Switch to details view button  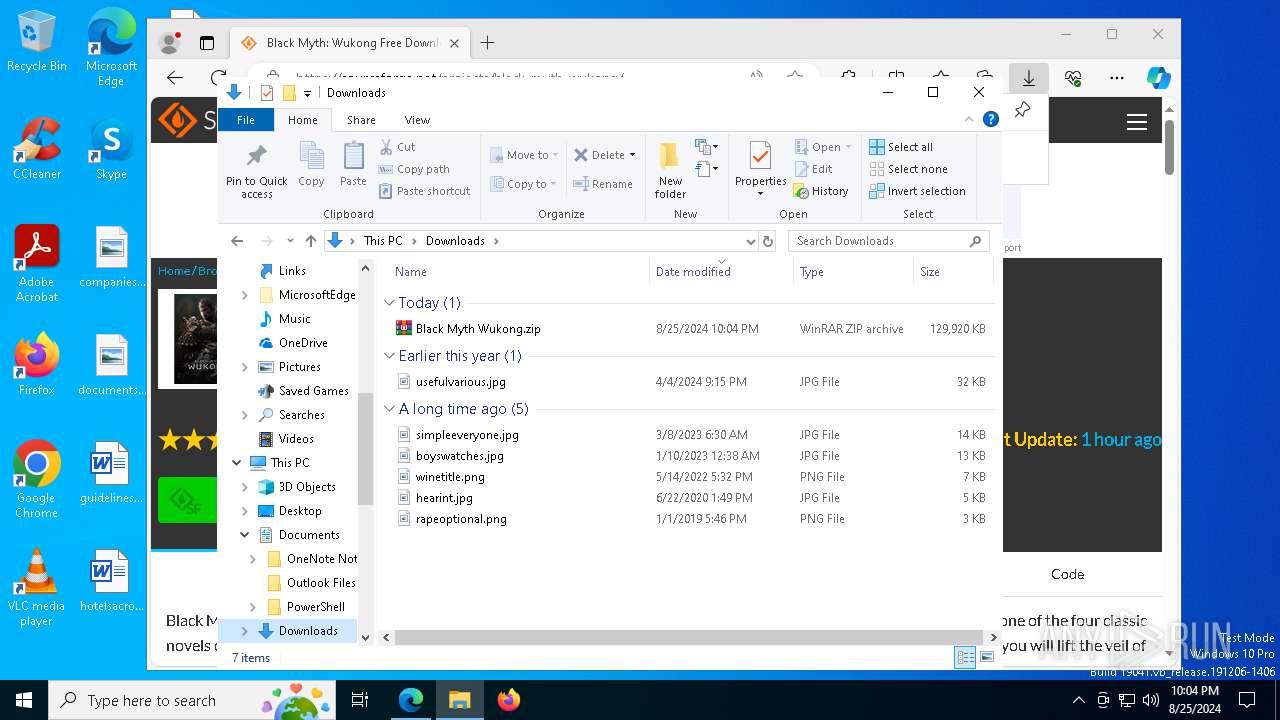966,657
